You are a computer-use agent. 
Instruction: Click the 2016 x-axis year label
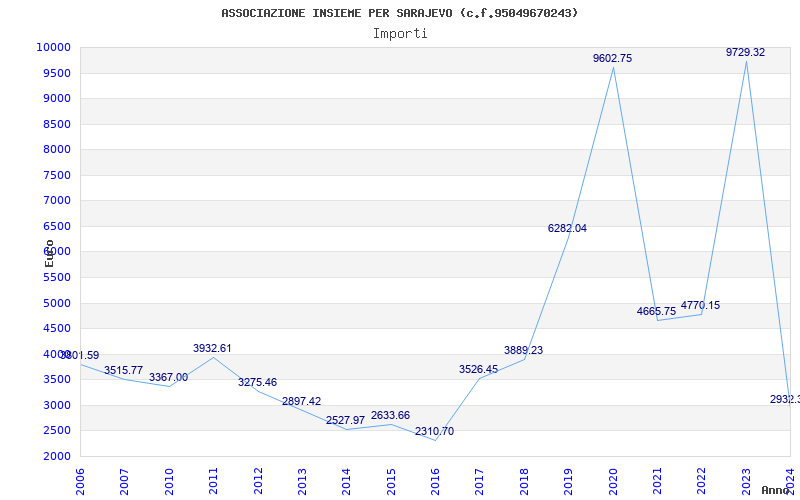pyautogui.click(x=435, y=482)
